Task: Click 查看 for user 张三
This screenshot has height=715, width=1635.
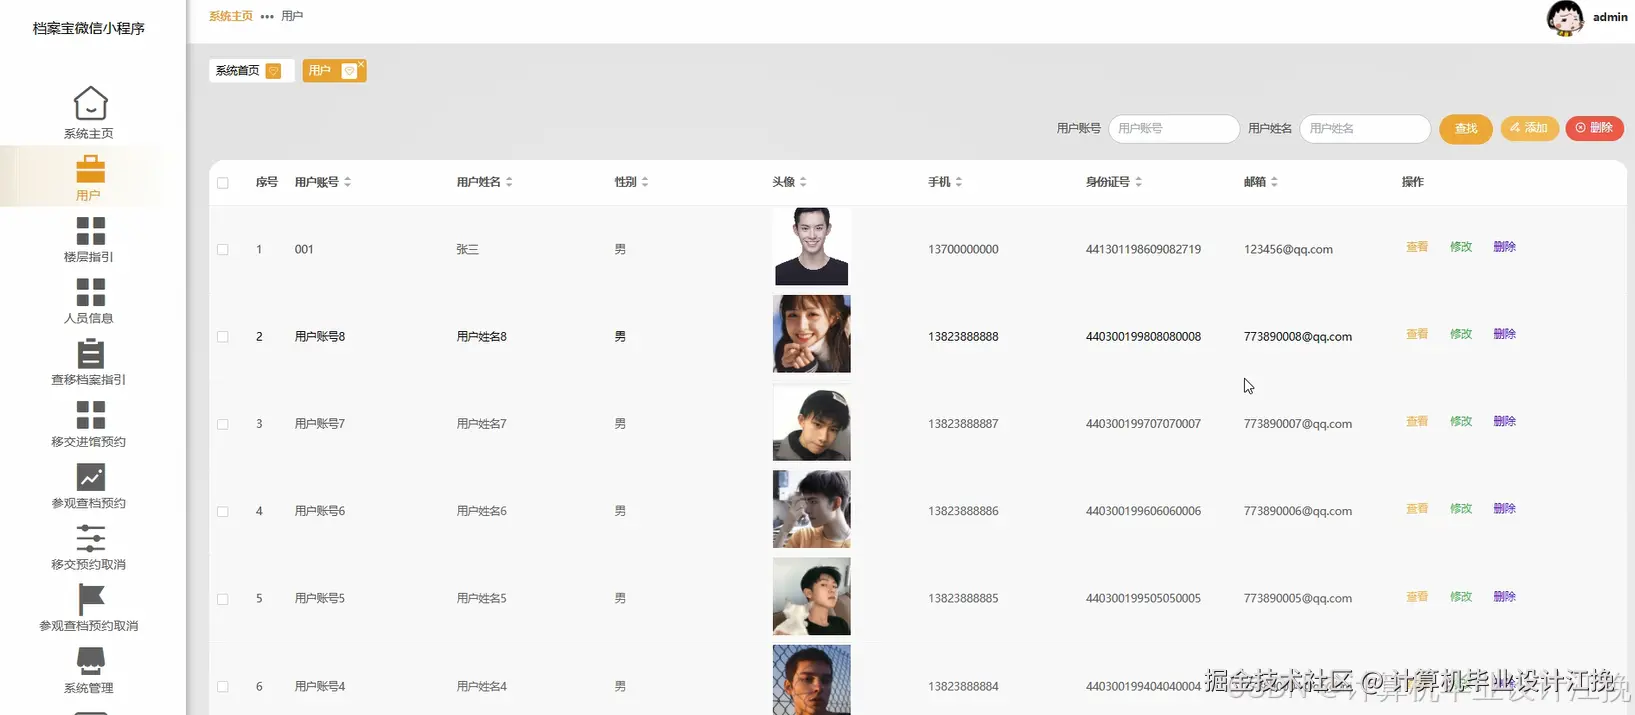Action: 1417,247
